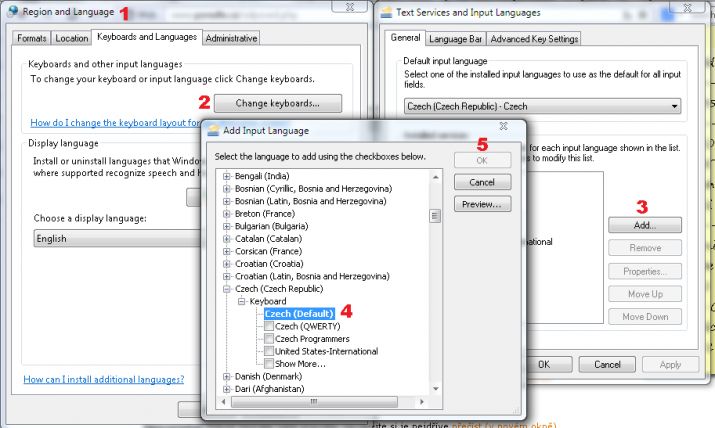Click OK in Add Input Language dialog
The width and height of the screenshot is (715, 428).
coord(482,160)
